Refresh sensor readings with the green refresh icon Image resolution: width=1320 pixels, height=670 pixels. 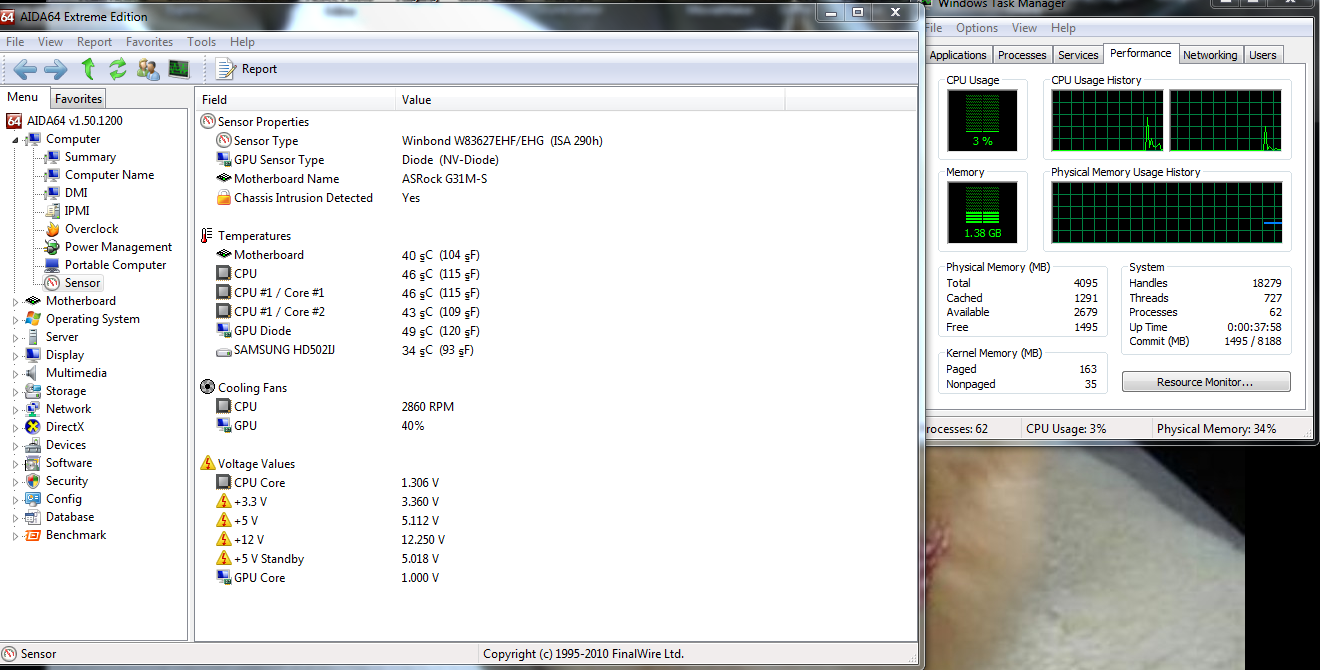pyautogui.click(x=118, y=69)
